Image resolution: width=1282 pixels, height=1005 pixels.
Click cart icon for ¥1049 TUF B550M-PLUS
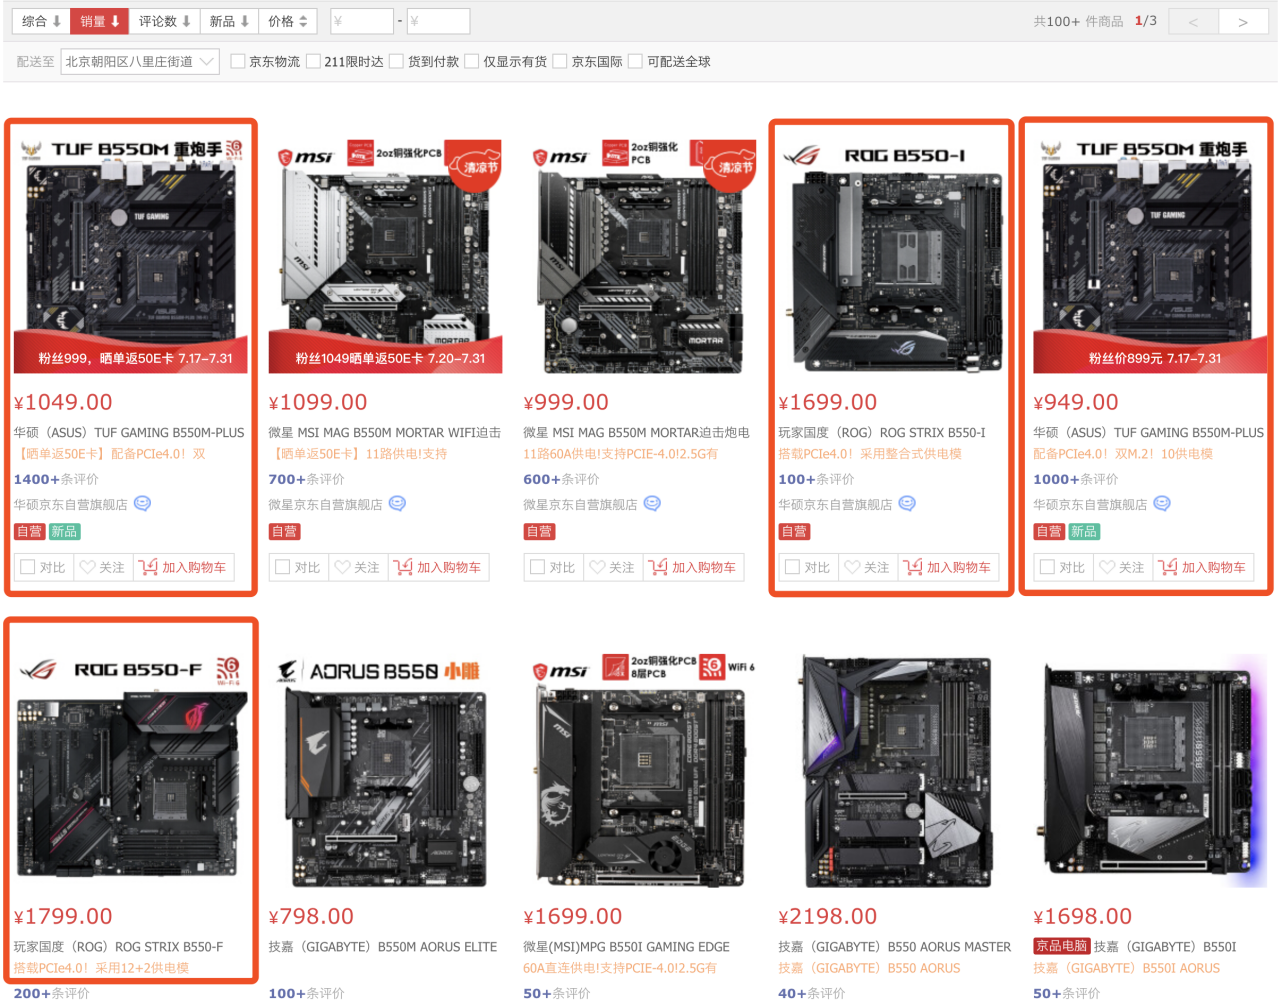pyautogui.click(x=148, y=567)
